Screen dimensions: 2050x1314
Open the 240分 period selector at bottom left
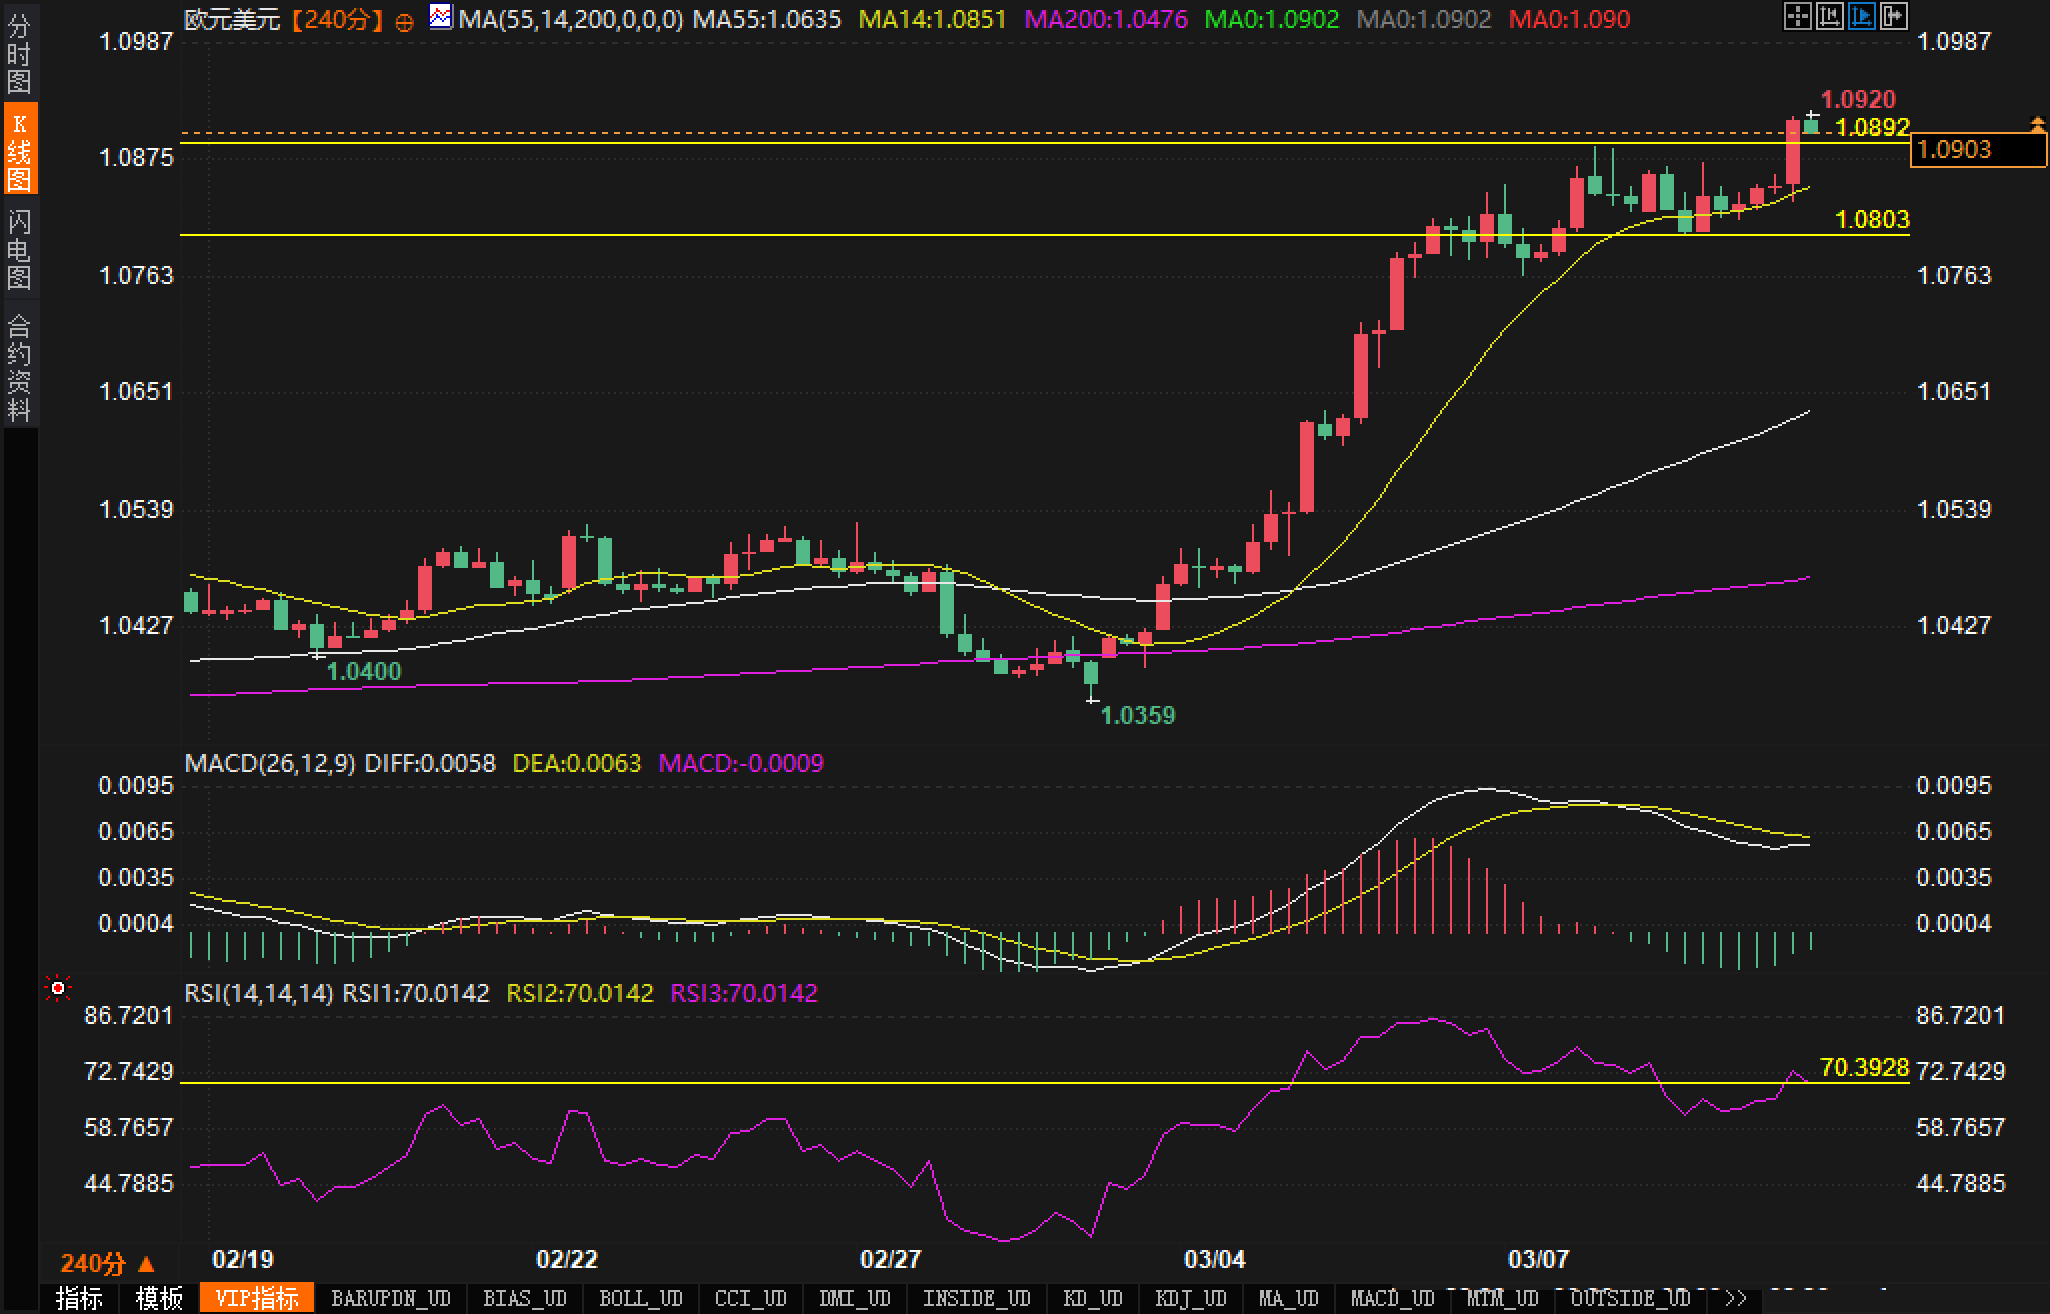(108, 1264)
